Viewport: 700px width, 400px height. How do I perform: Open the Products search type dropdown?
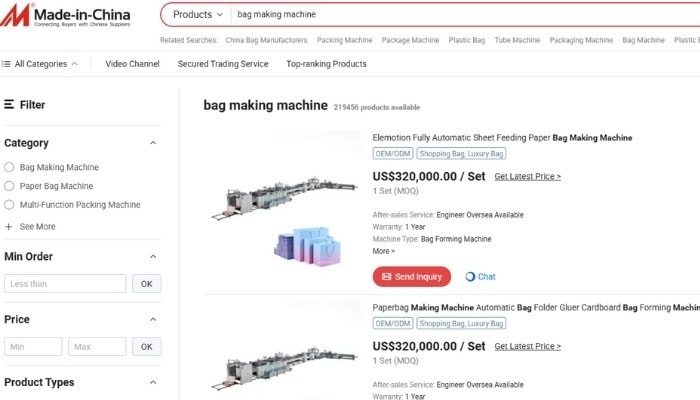click(197, 15)
